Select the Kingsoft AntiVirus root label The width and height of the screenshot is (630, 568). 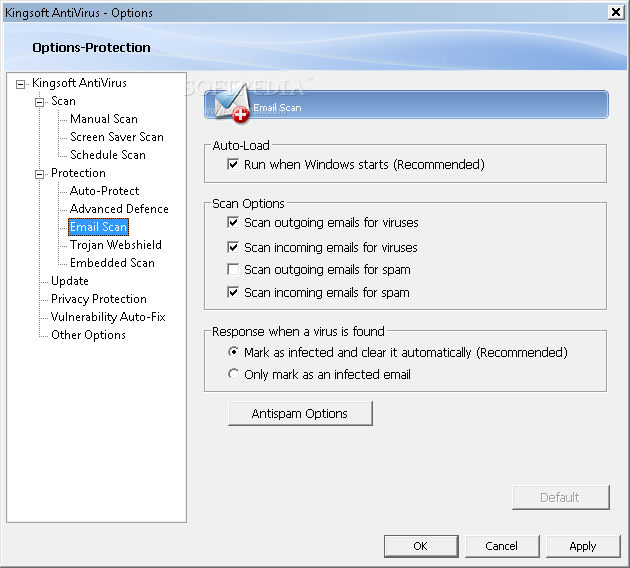tap(79, 83)
